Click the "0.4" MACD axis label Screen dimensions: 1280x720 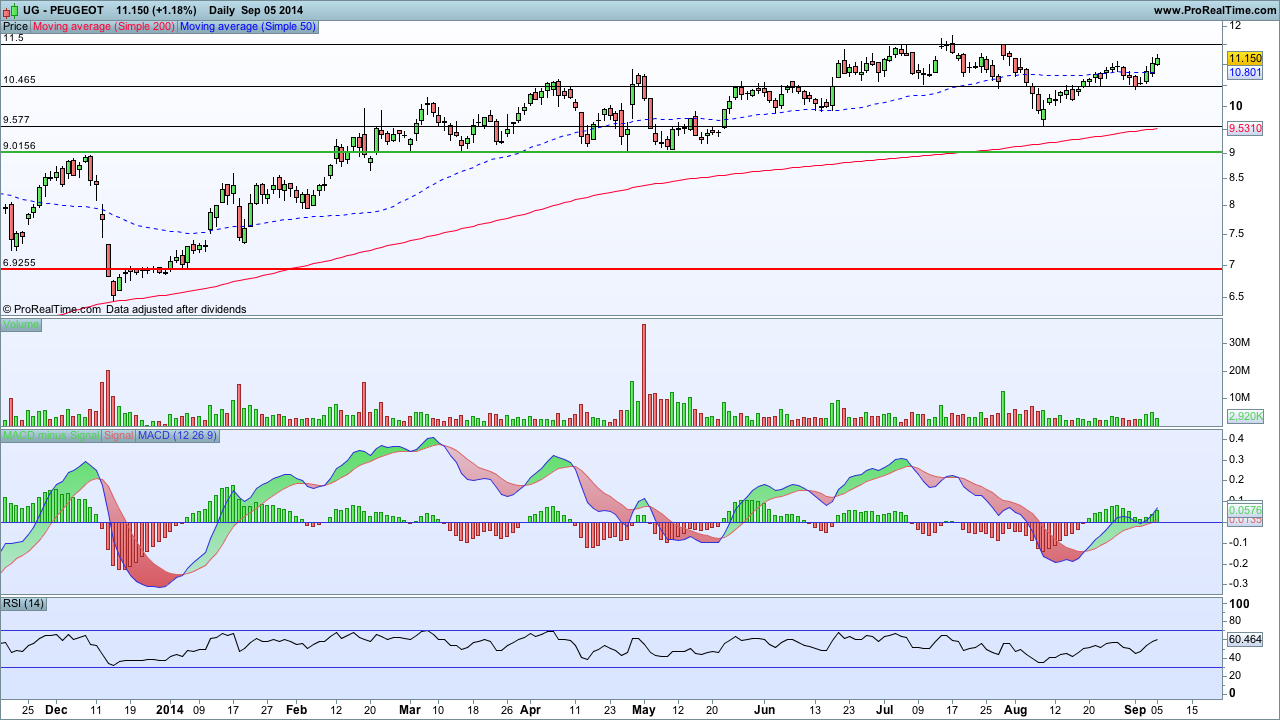pyautogui.click(x=1236, y=439)
